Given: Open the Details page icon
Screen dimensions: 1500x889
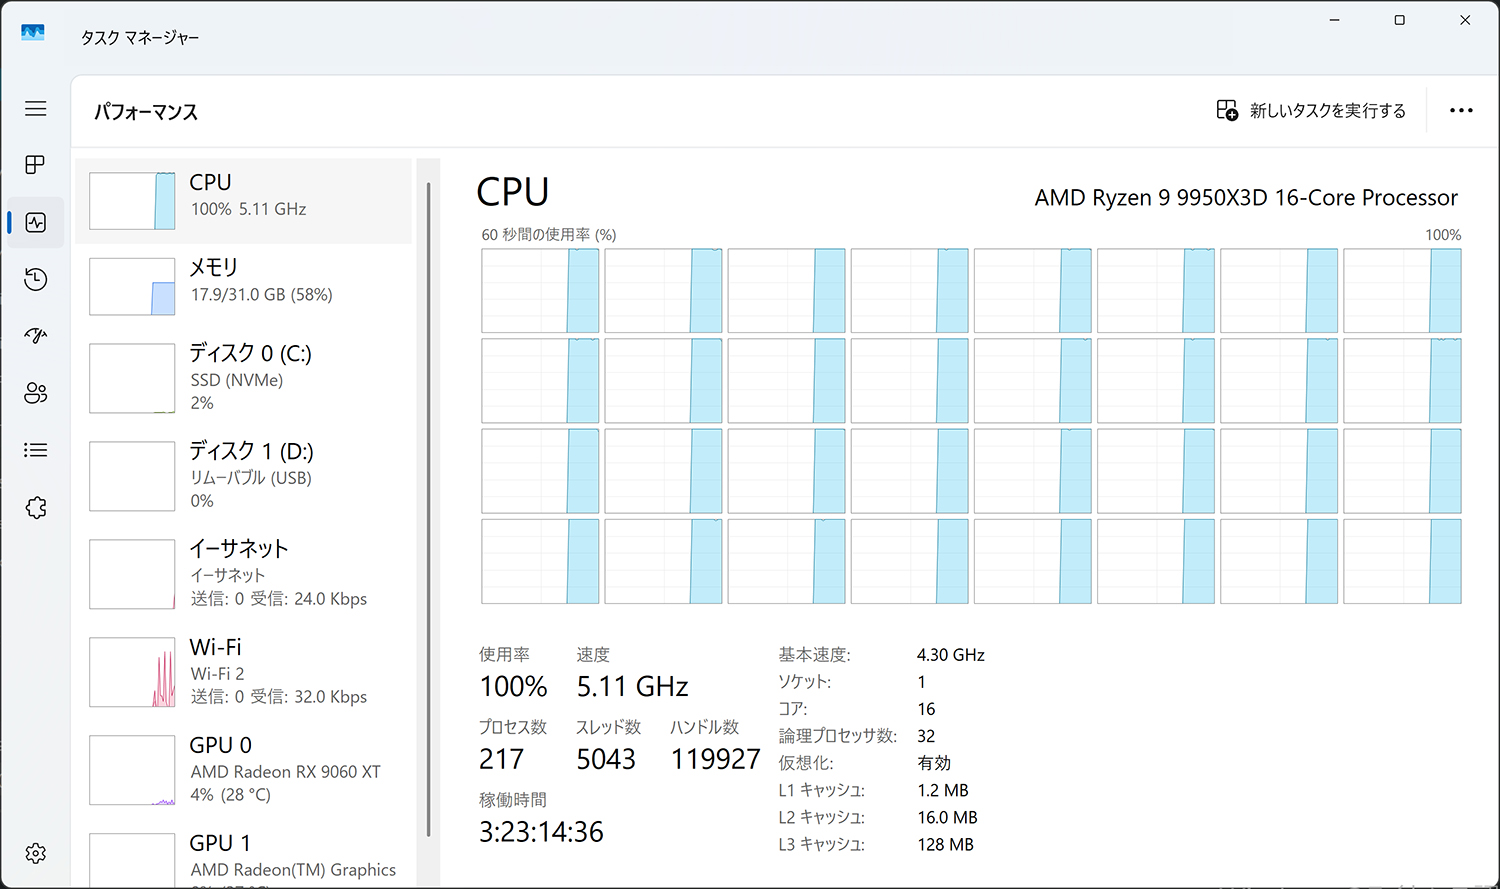Looking at the screenshot, I should [x=36, y=450].
